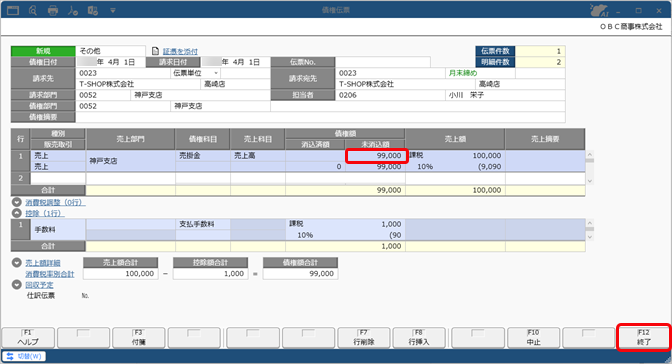Screen dimensions: 672x364
Task: Select the 小川 栄子 name text
Action: tap(466, 95)
